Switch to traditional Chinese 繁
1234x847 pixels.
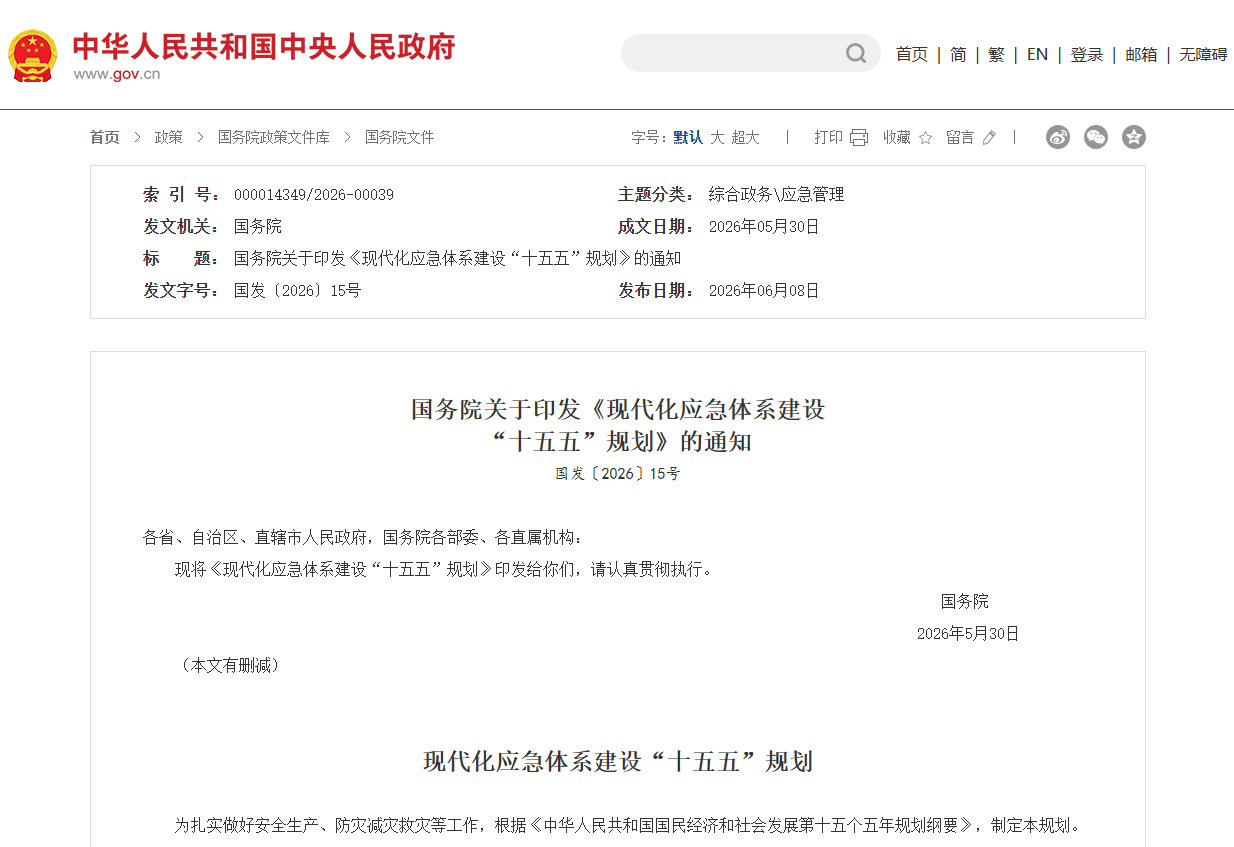coord(996,54)
